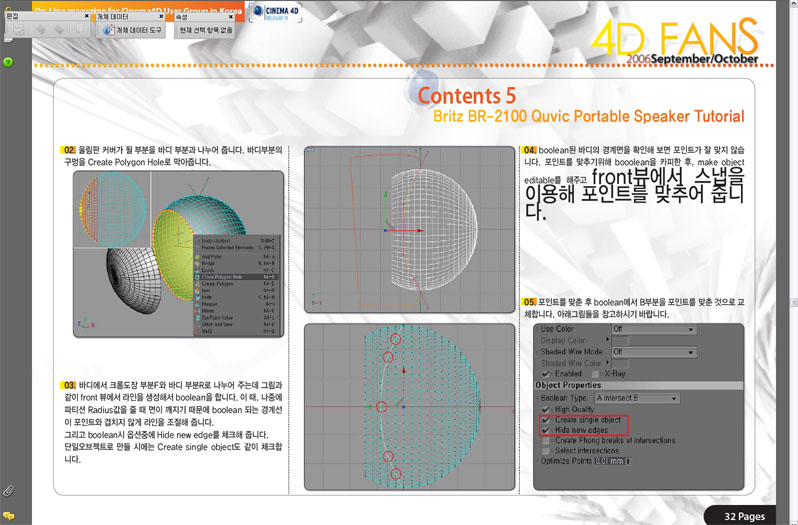Close the 속성 floating toolbar

pos(231,16)
